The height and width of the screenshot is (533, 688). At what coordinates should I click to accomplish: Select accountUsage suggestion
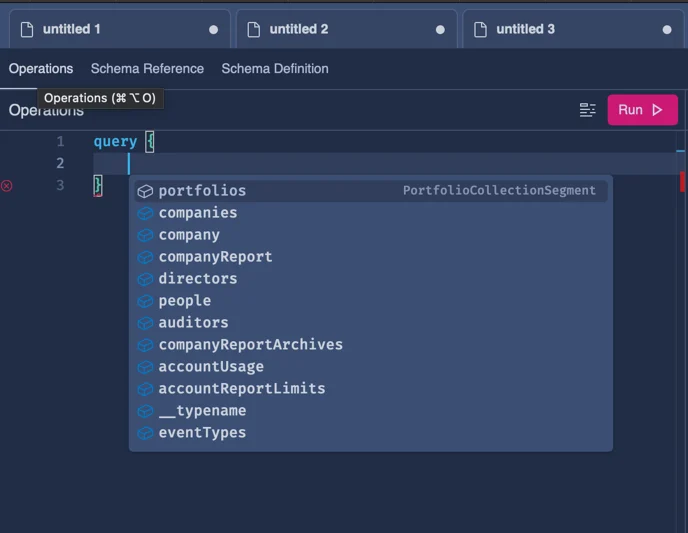(371, 366)
